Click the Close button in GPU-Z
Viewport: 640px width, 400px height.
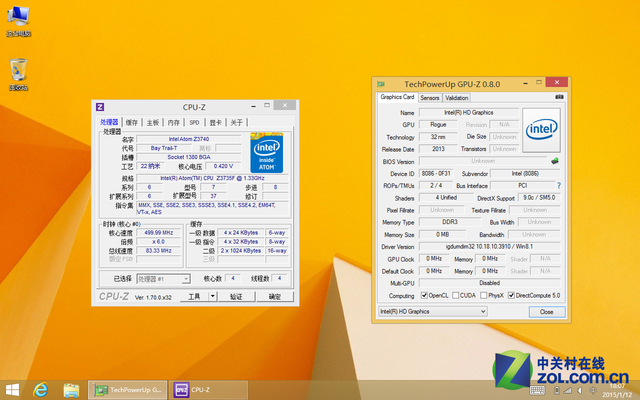[x=547, y=312]
